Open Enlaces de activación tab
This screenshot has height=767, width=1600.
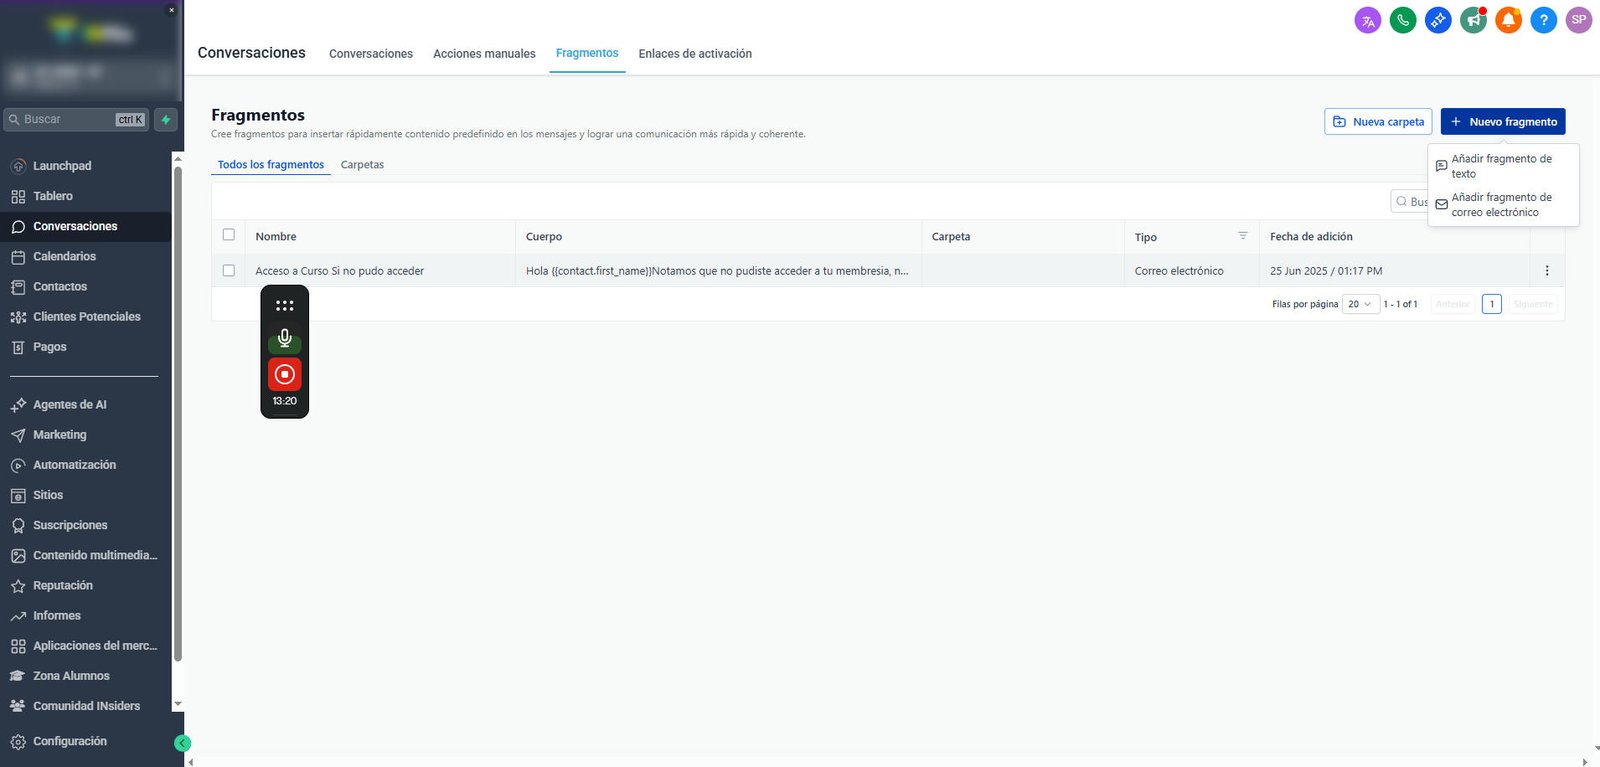click(x=695, y=54)
